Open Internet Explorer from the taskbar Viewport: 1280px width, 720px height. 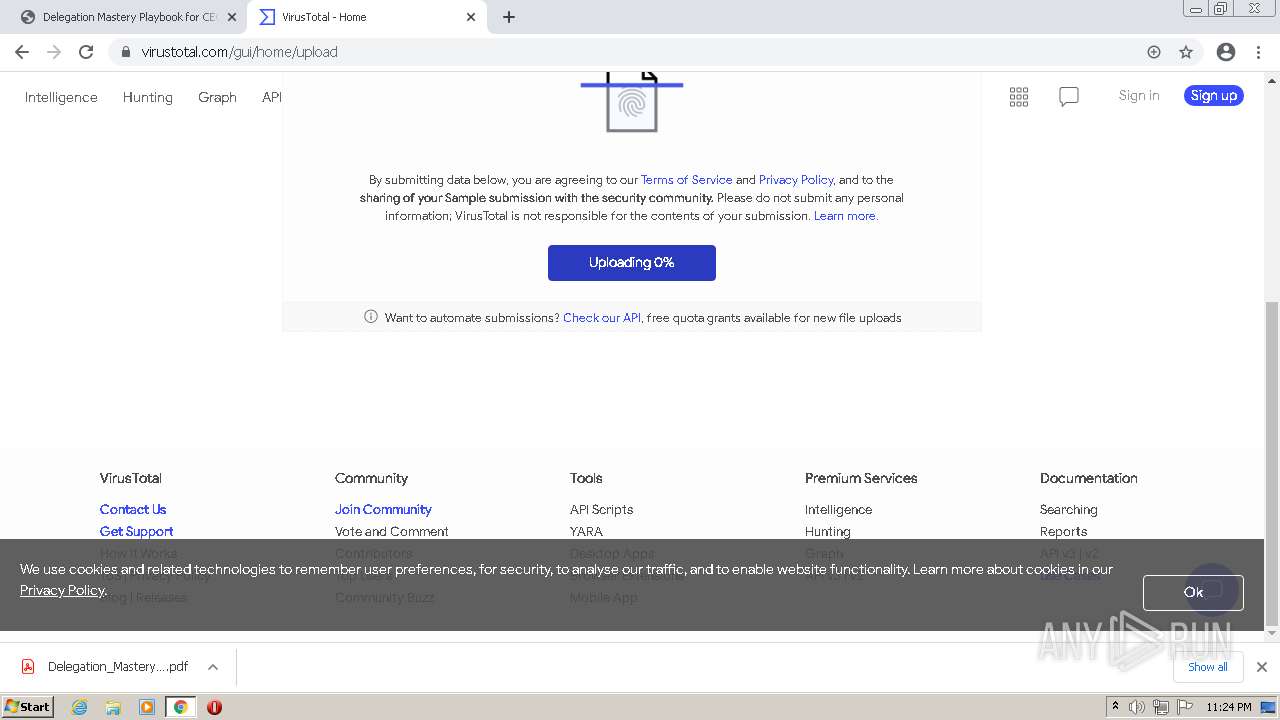pyautogui.click(x=80, y=707)
